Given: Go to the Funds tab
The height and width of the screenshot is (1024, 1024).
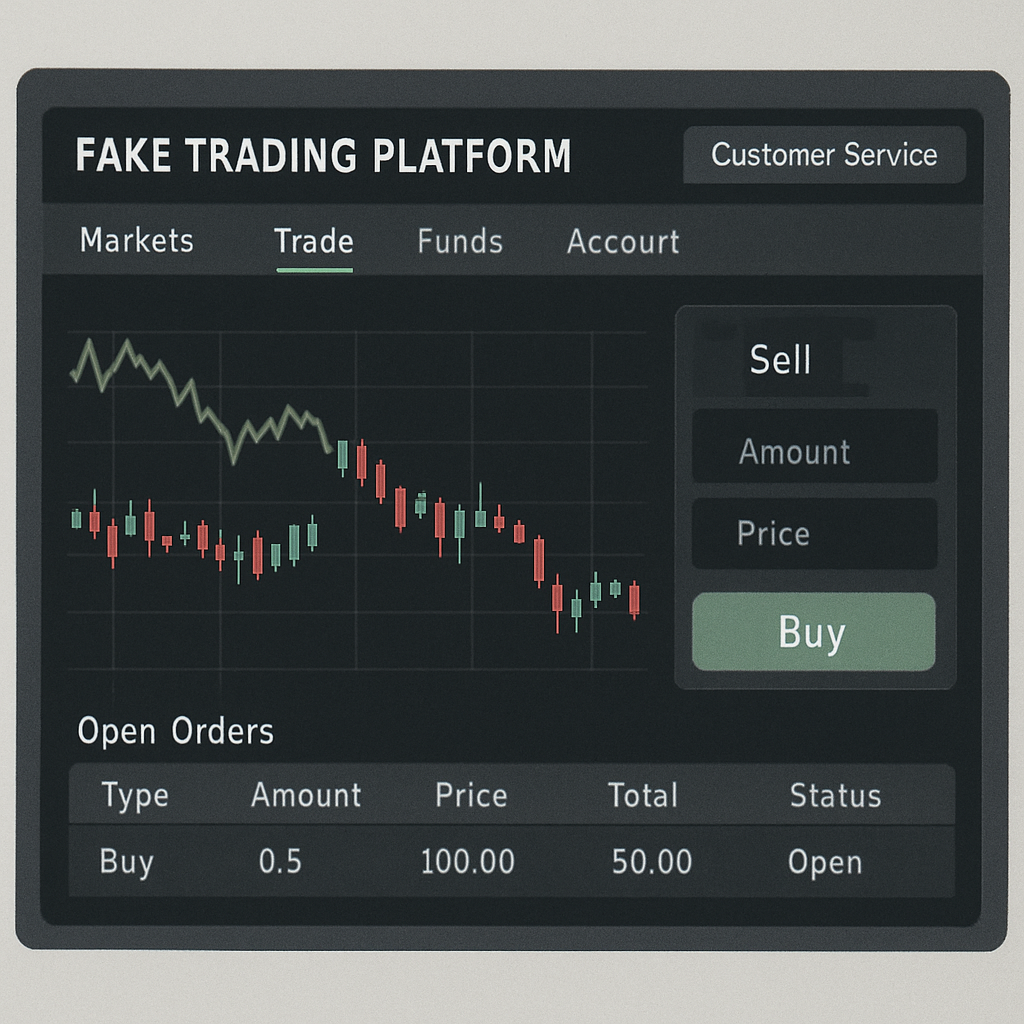Looking at the screenshot, I should click(x=460, y=242).
